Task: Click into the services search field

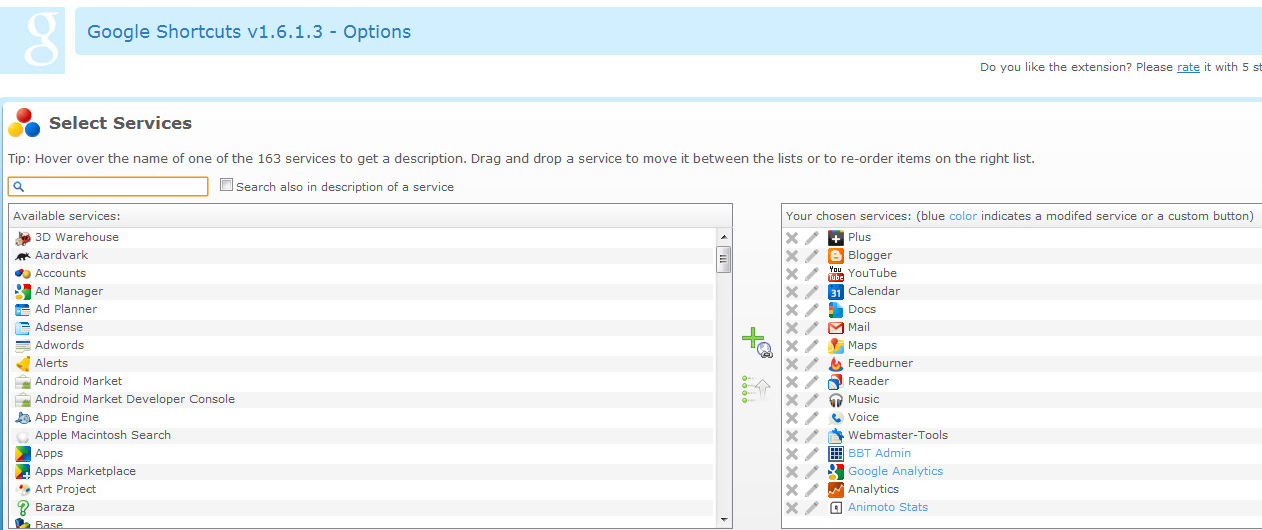Action: [x=108, y=187]
